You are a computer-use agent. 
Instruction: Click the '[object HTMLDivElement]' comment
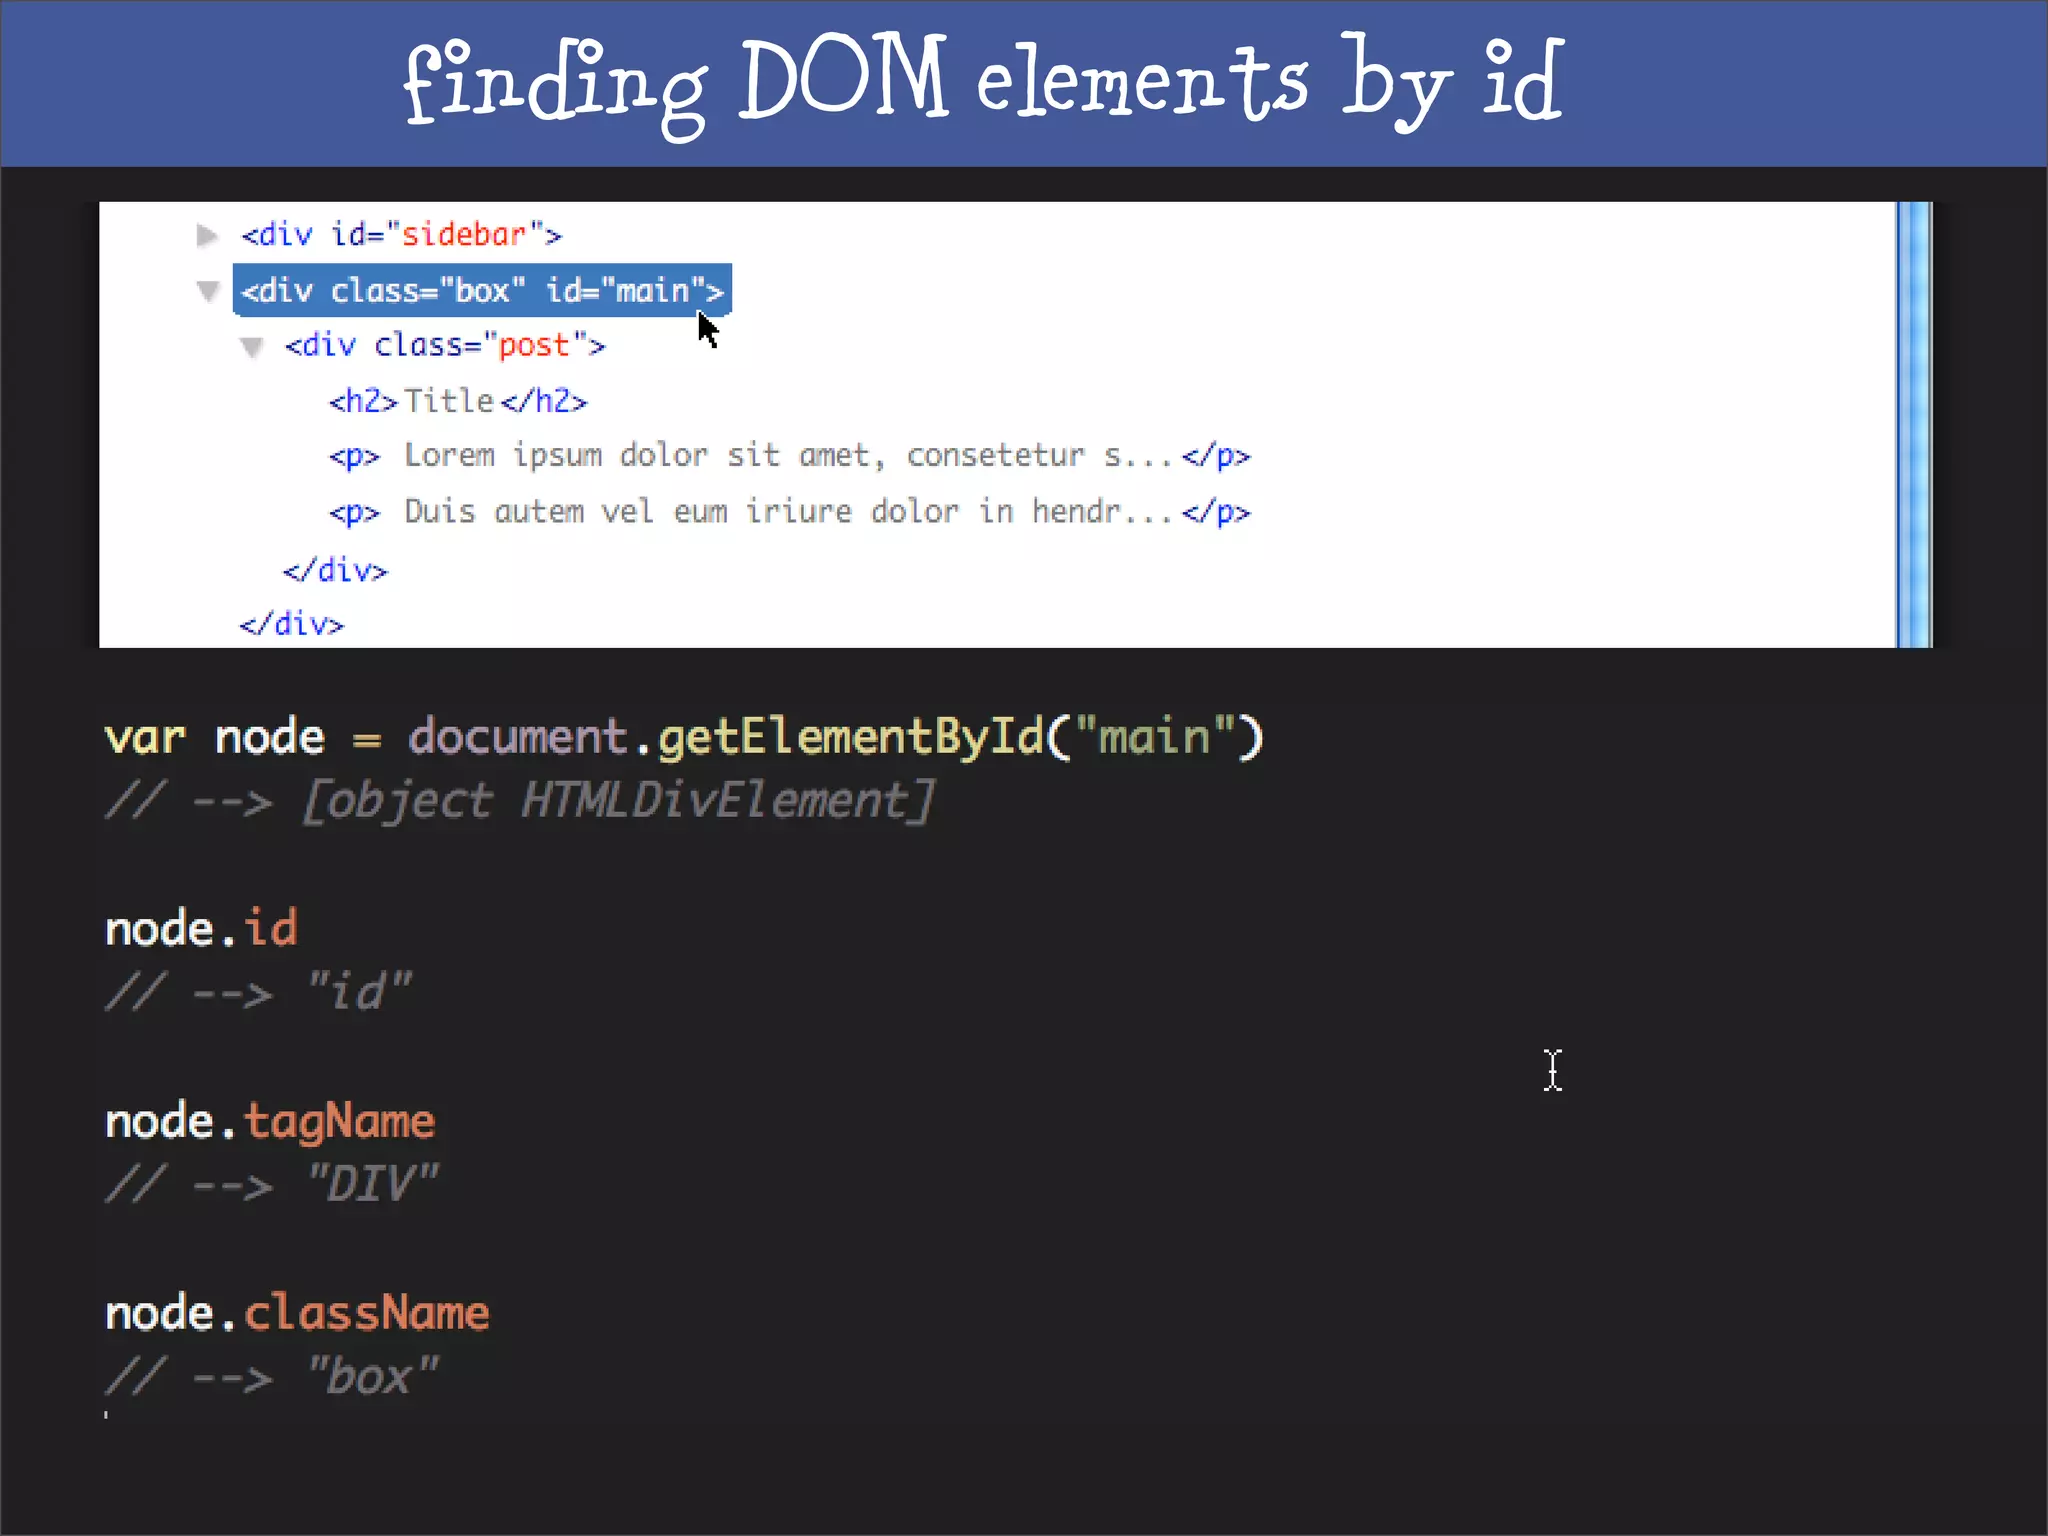pos(619,801)
